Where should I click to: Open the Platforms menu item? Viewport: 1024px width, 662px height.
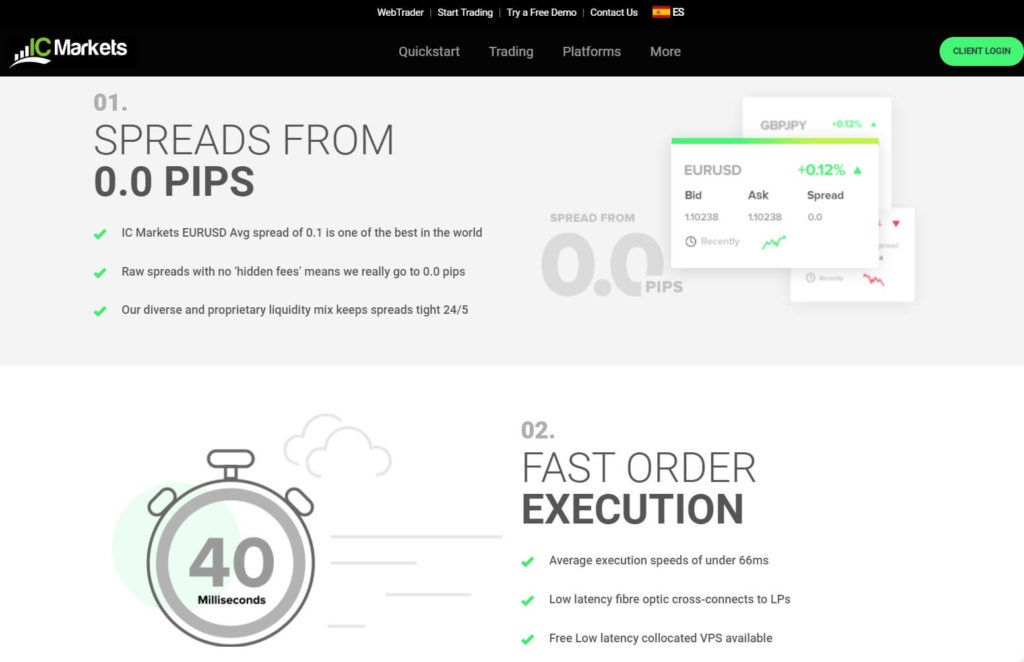[x=591, y=52]
